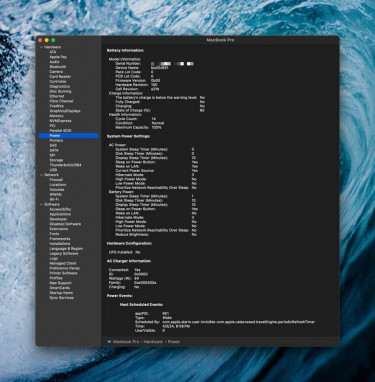Collapse the Network section disclosure triangle
This screenshot has width=375, height=382.
tap(41, 175)
